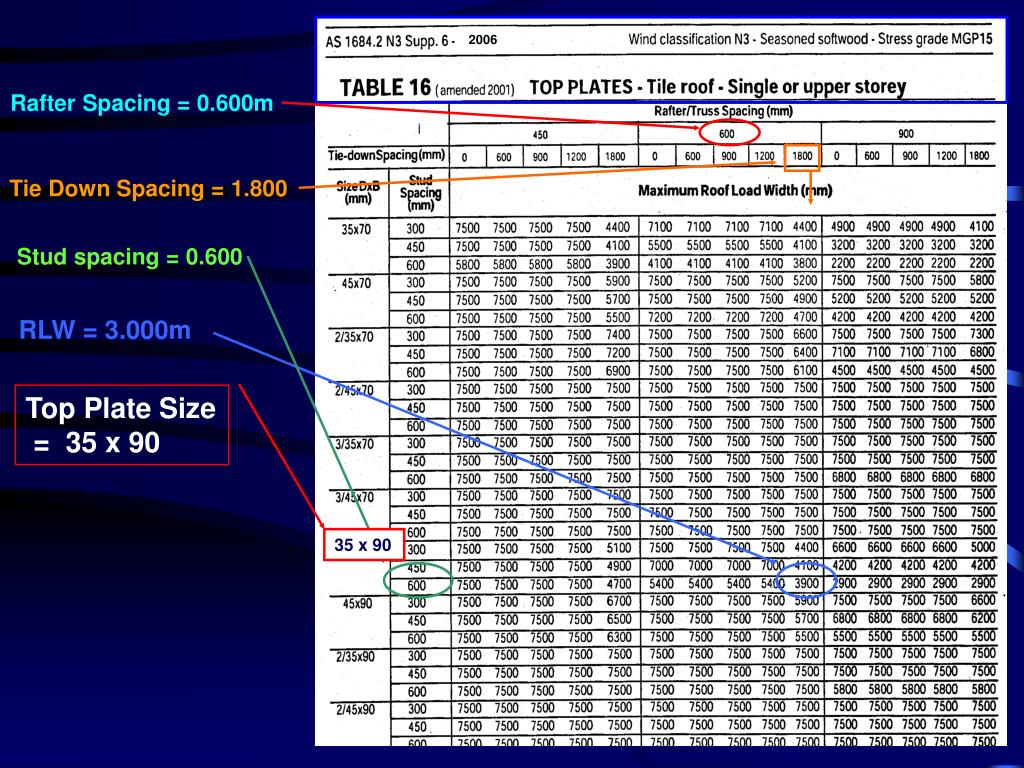The width and height of the screenshot is (1024, 768).
Task: Click the '6700' value in the 45x90 row
Action: tap(618, 601)
